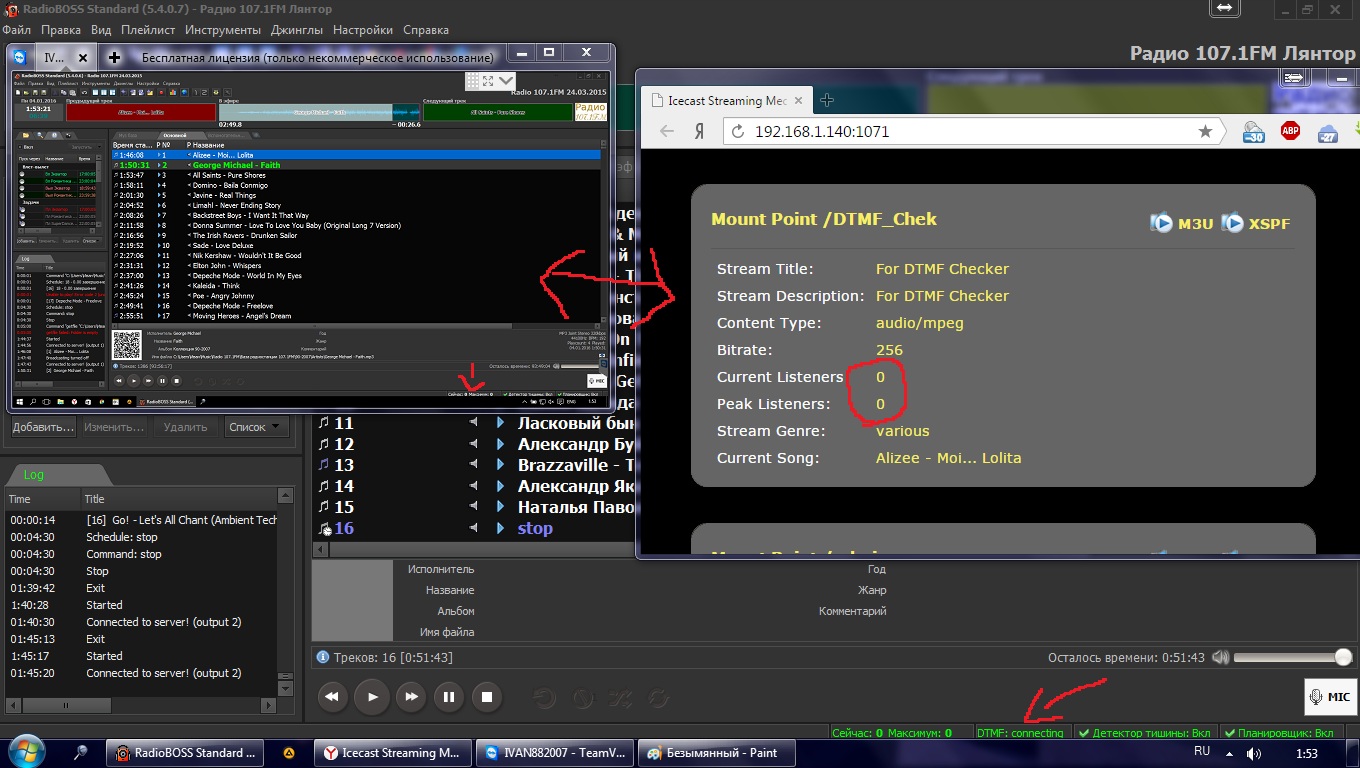Open the ABP Adblock extension icon
This screenshot has height=768, width=1360.
(1290, 131)
